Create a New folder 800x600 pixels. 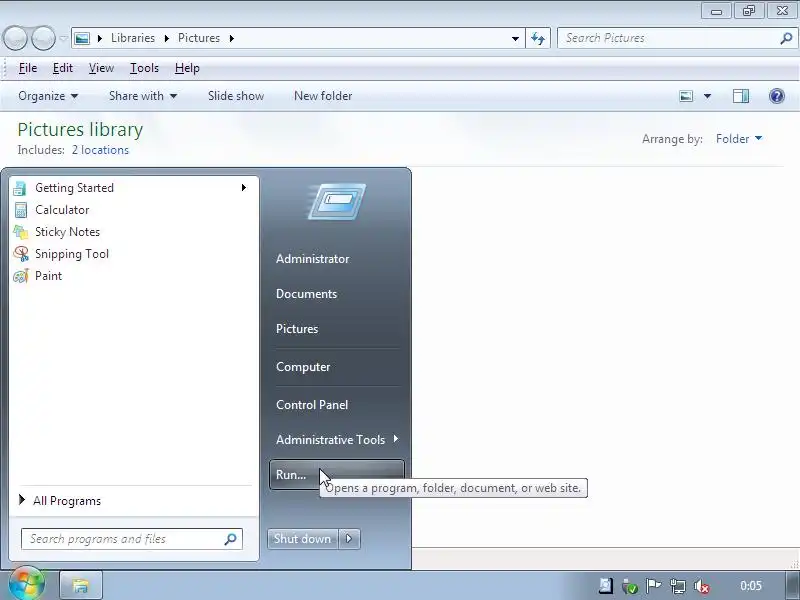(x=323, y=96)
